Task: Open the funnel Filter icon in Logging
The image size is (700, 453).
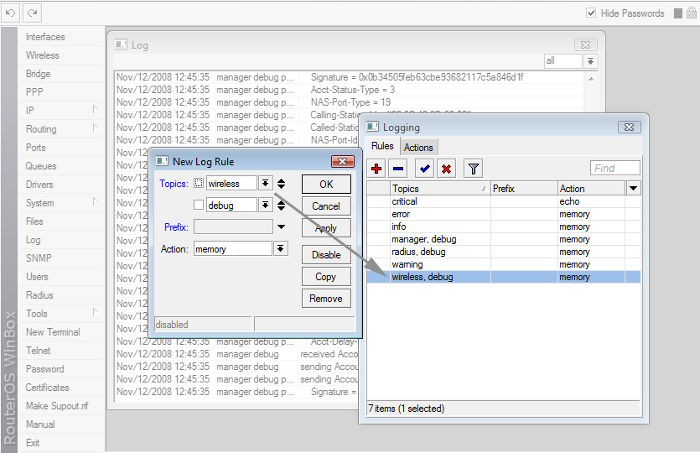Action: [x=474, y=168]
